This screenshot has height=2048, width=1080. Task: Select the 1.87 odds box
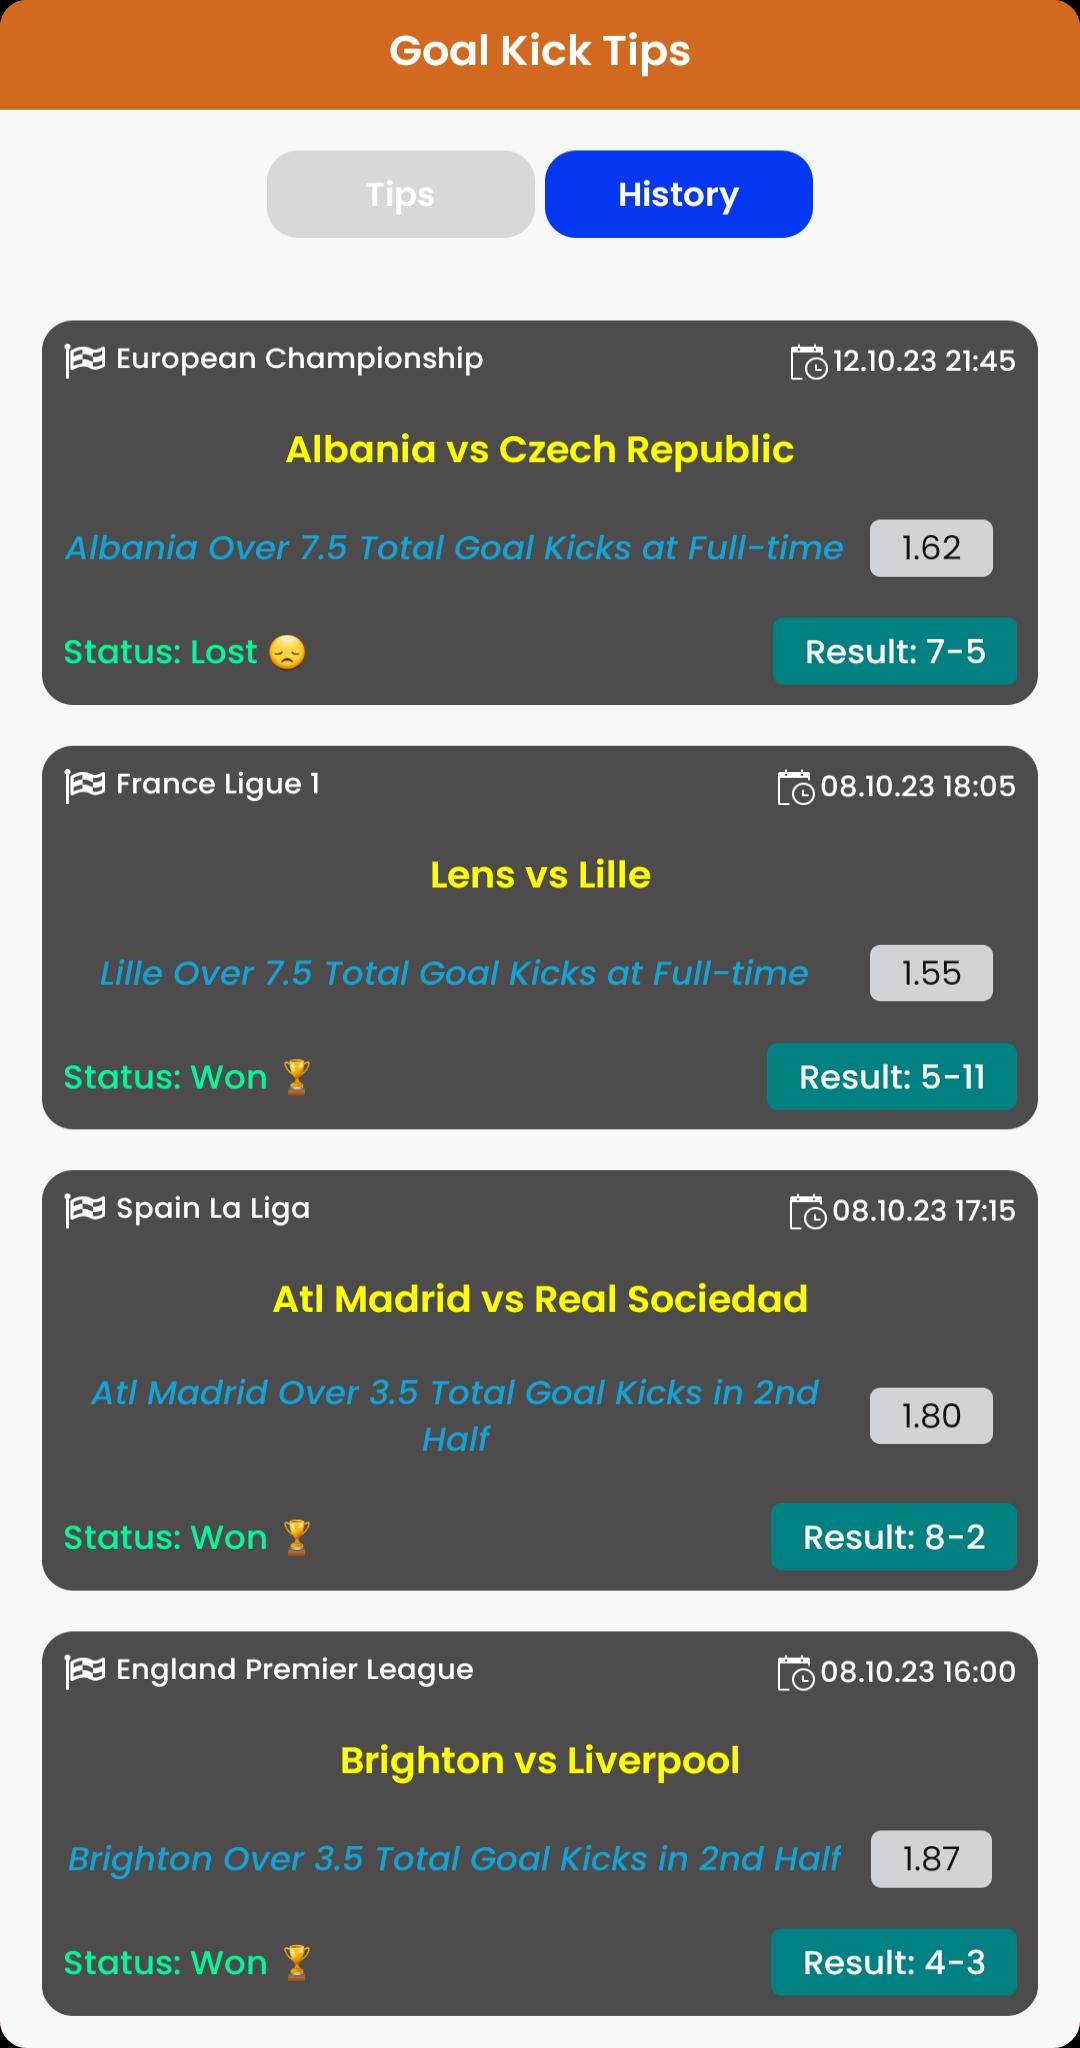point(931,1859)
